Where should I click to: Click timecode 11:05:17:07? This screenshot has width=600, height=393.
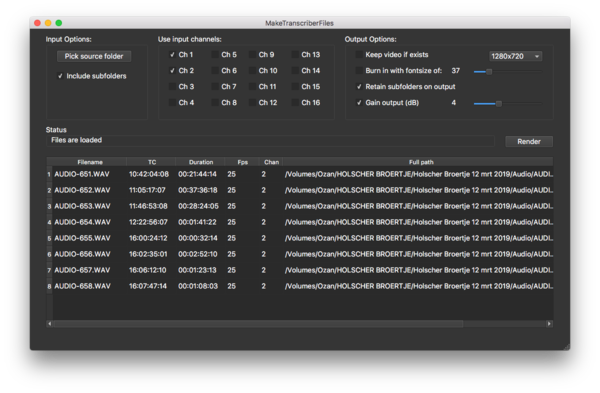tap(147, 190)
